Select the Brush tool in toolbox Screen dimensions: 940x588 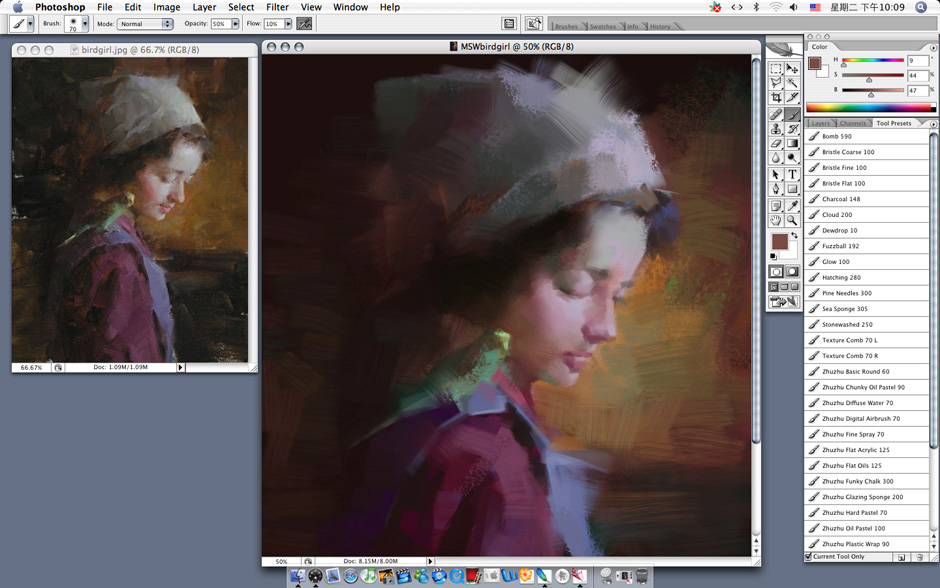click(792, 114)
